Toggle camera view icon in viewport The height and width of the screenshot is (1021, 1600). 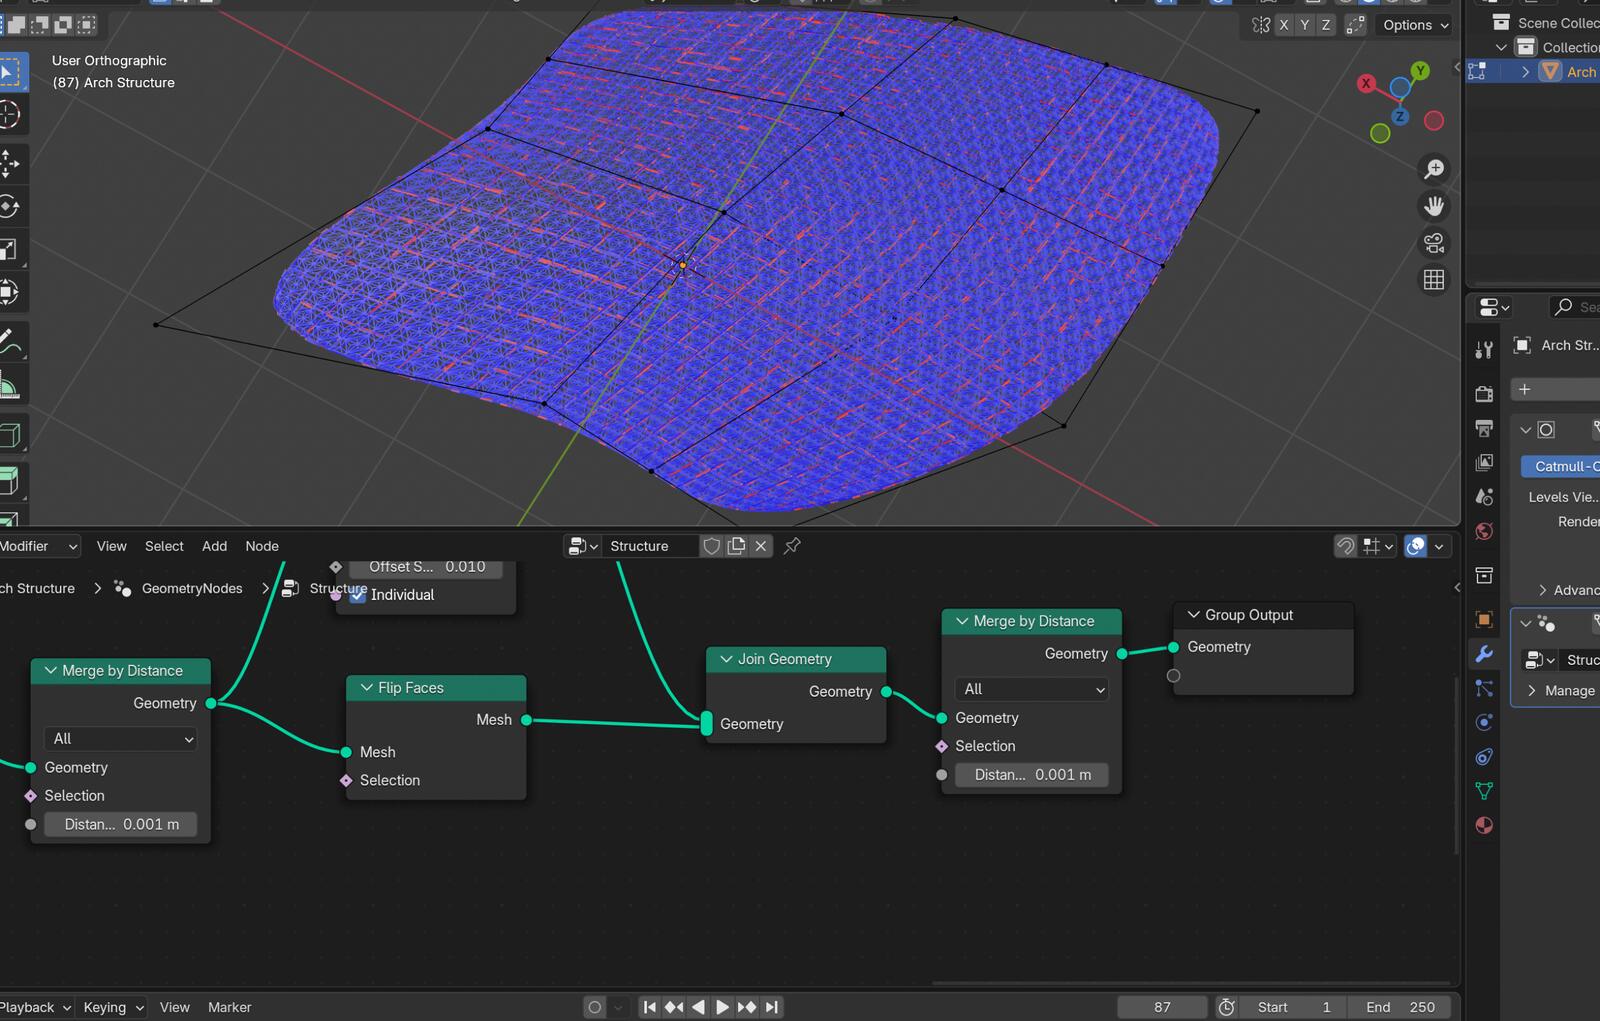click(x=1434, y=243)
